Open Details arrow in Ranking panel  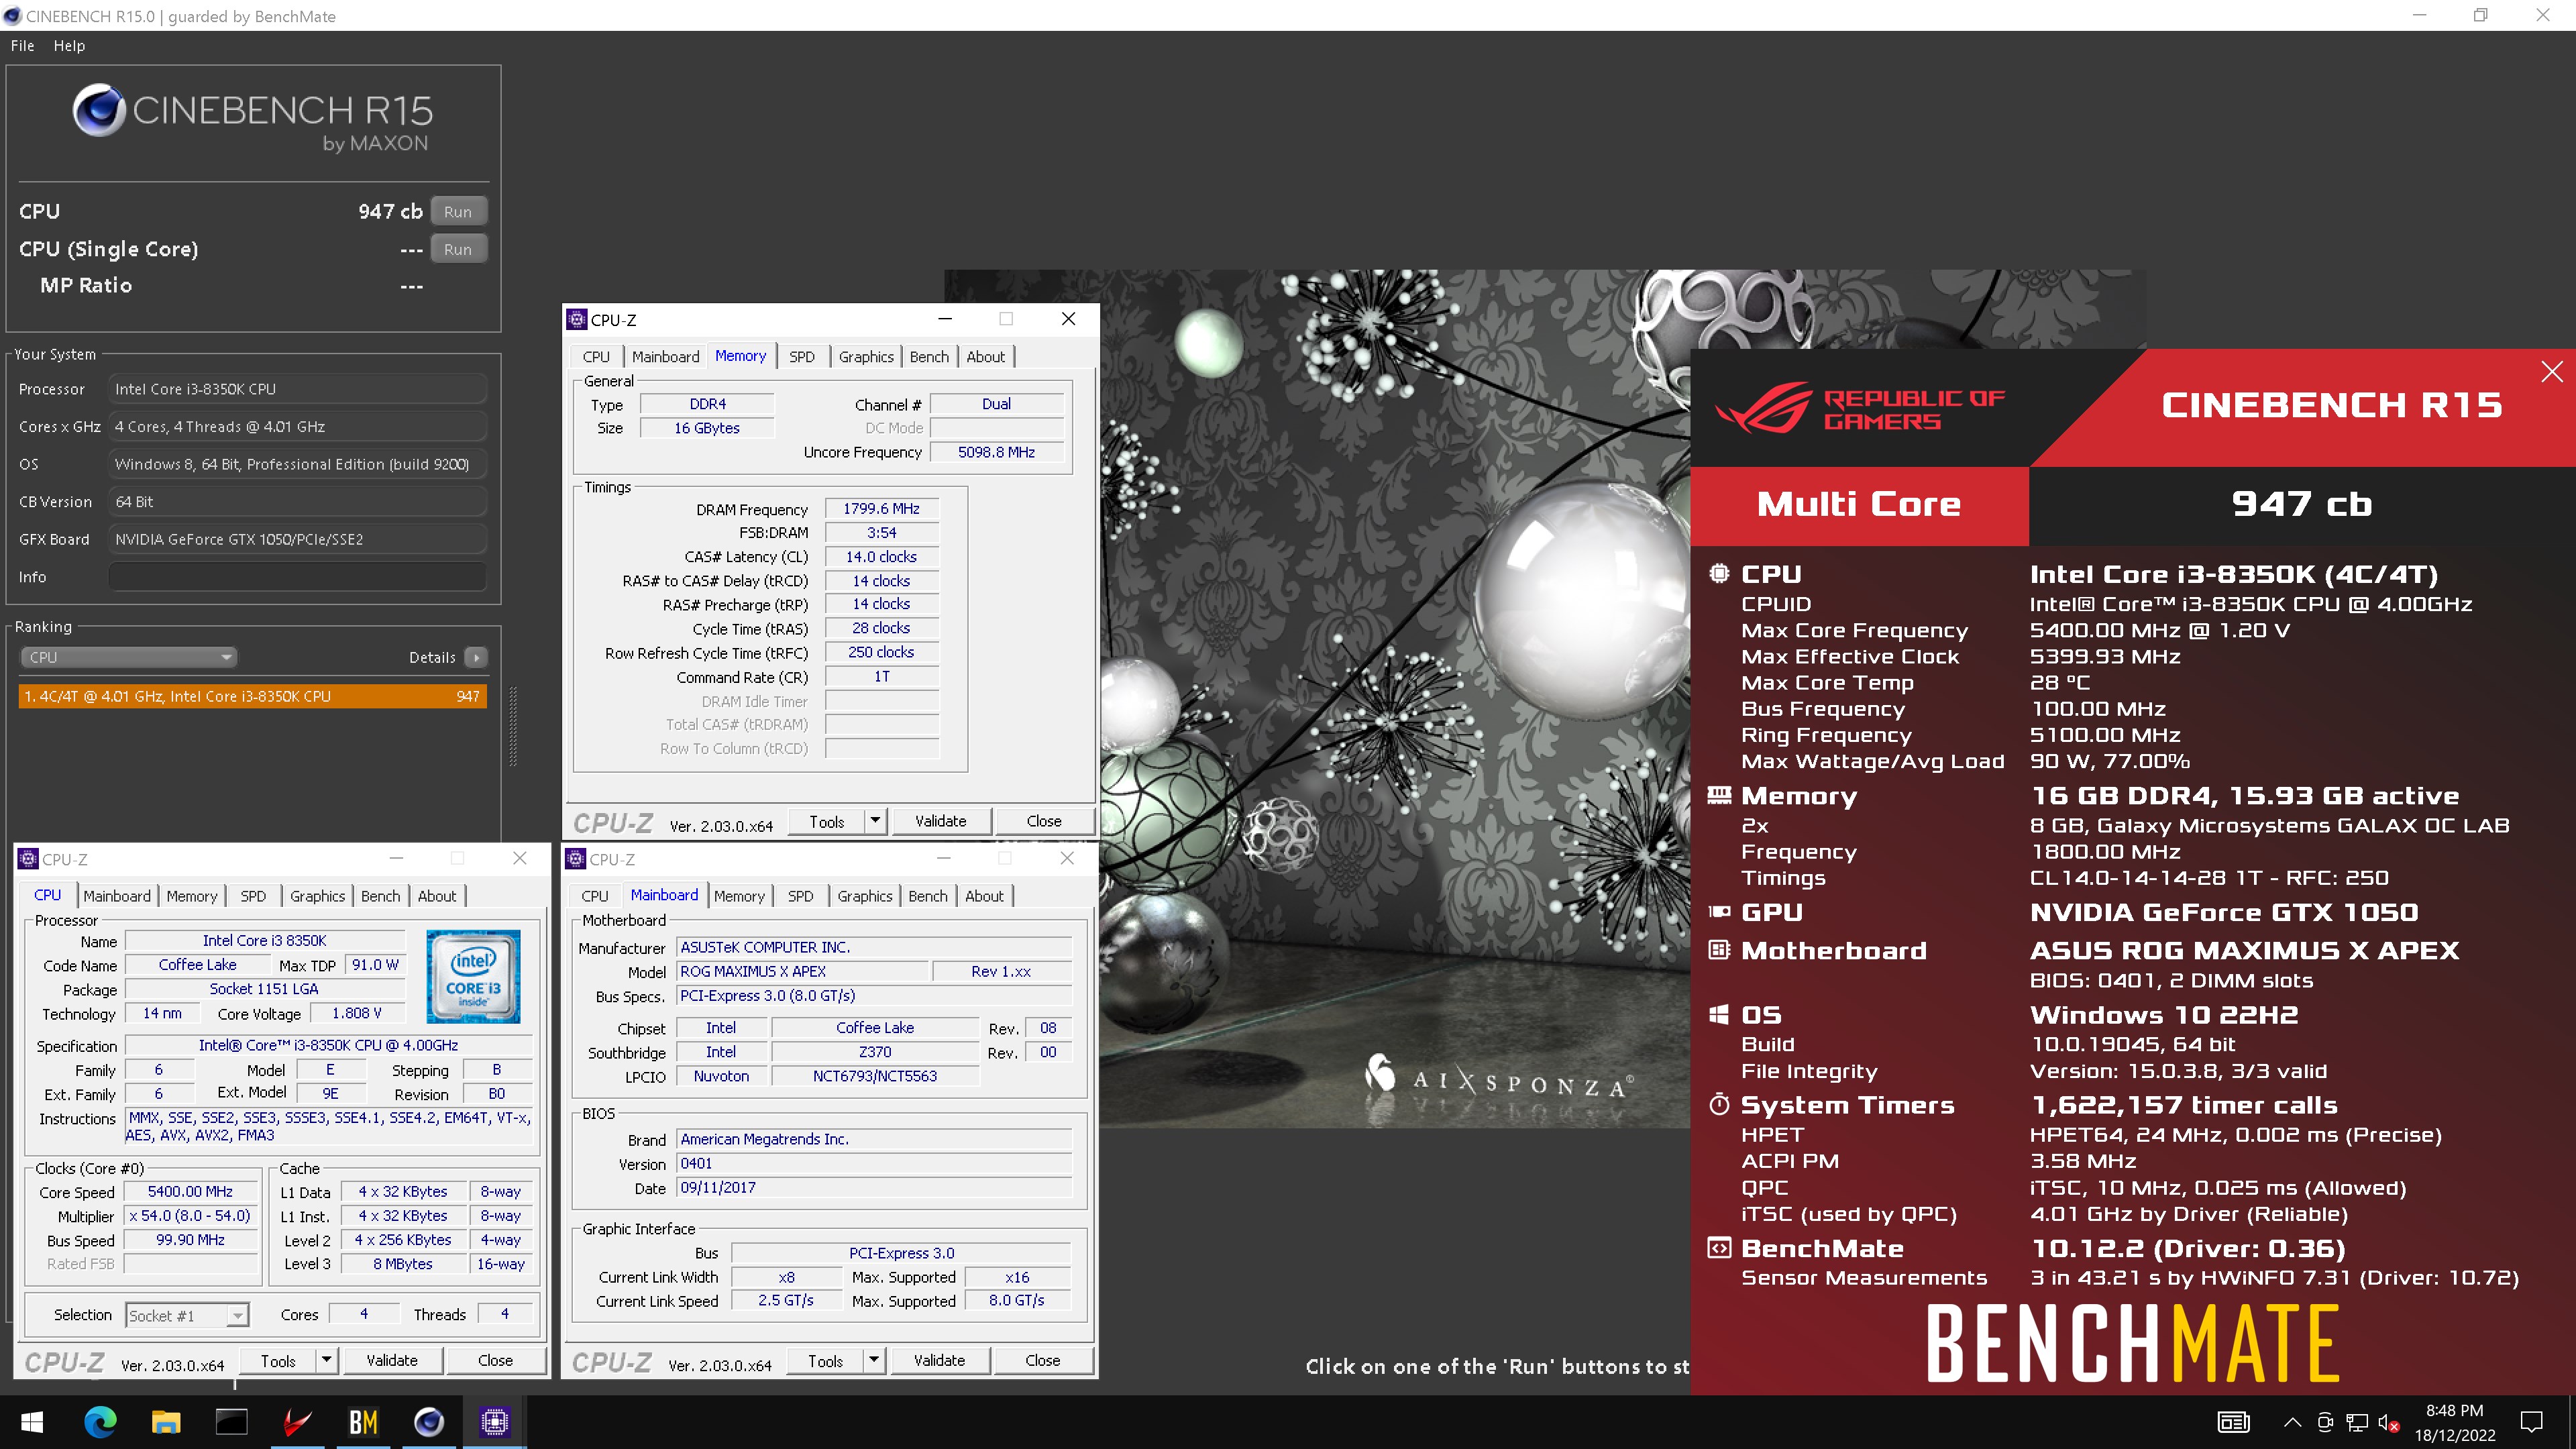coord(477,657)
